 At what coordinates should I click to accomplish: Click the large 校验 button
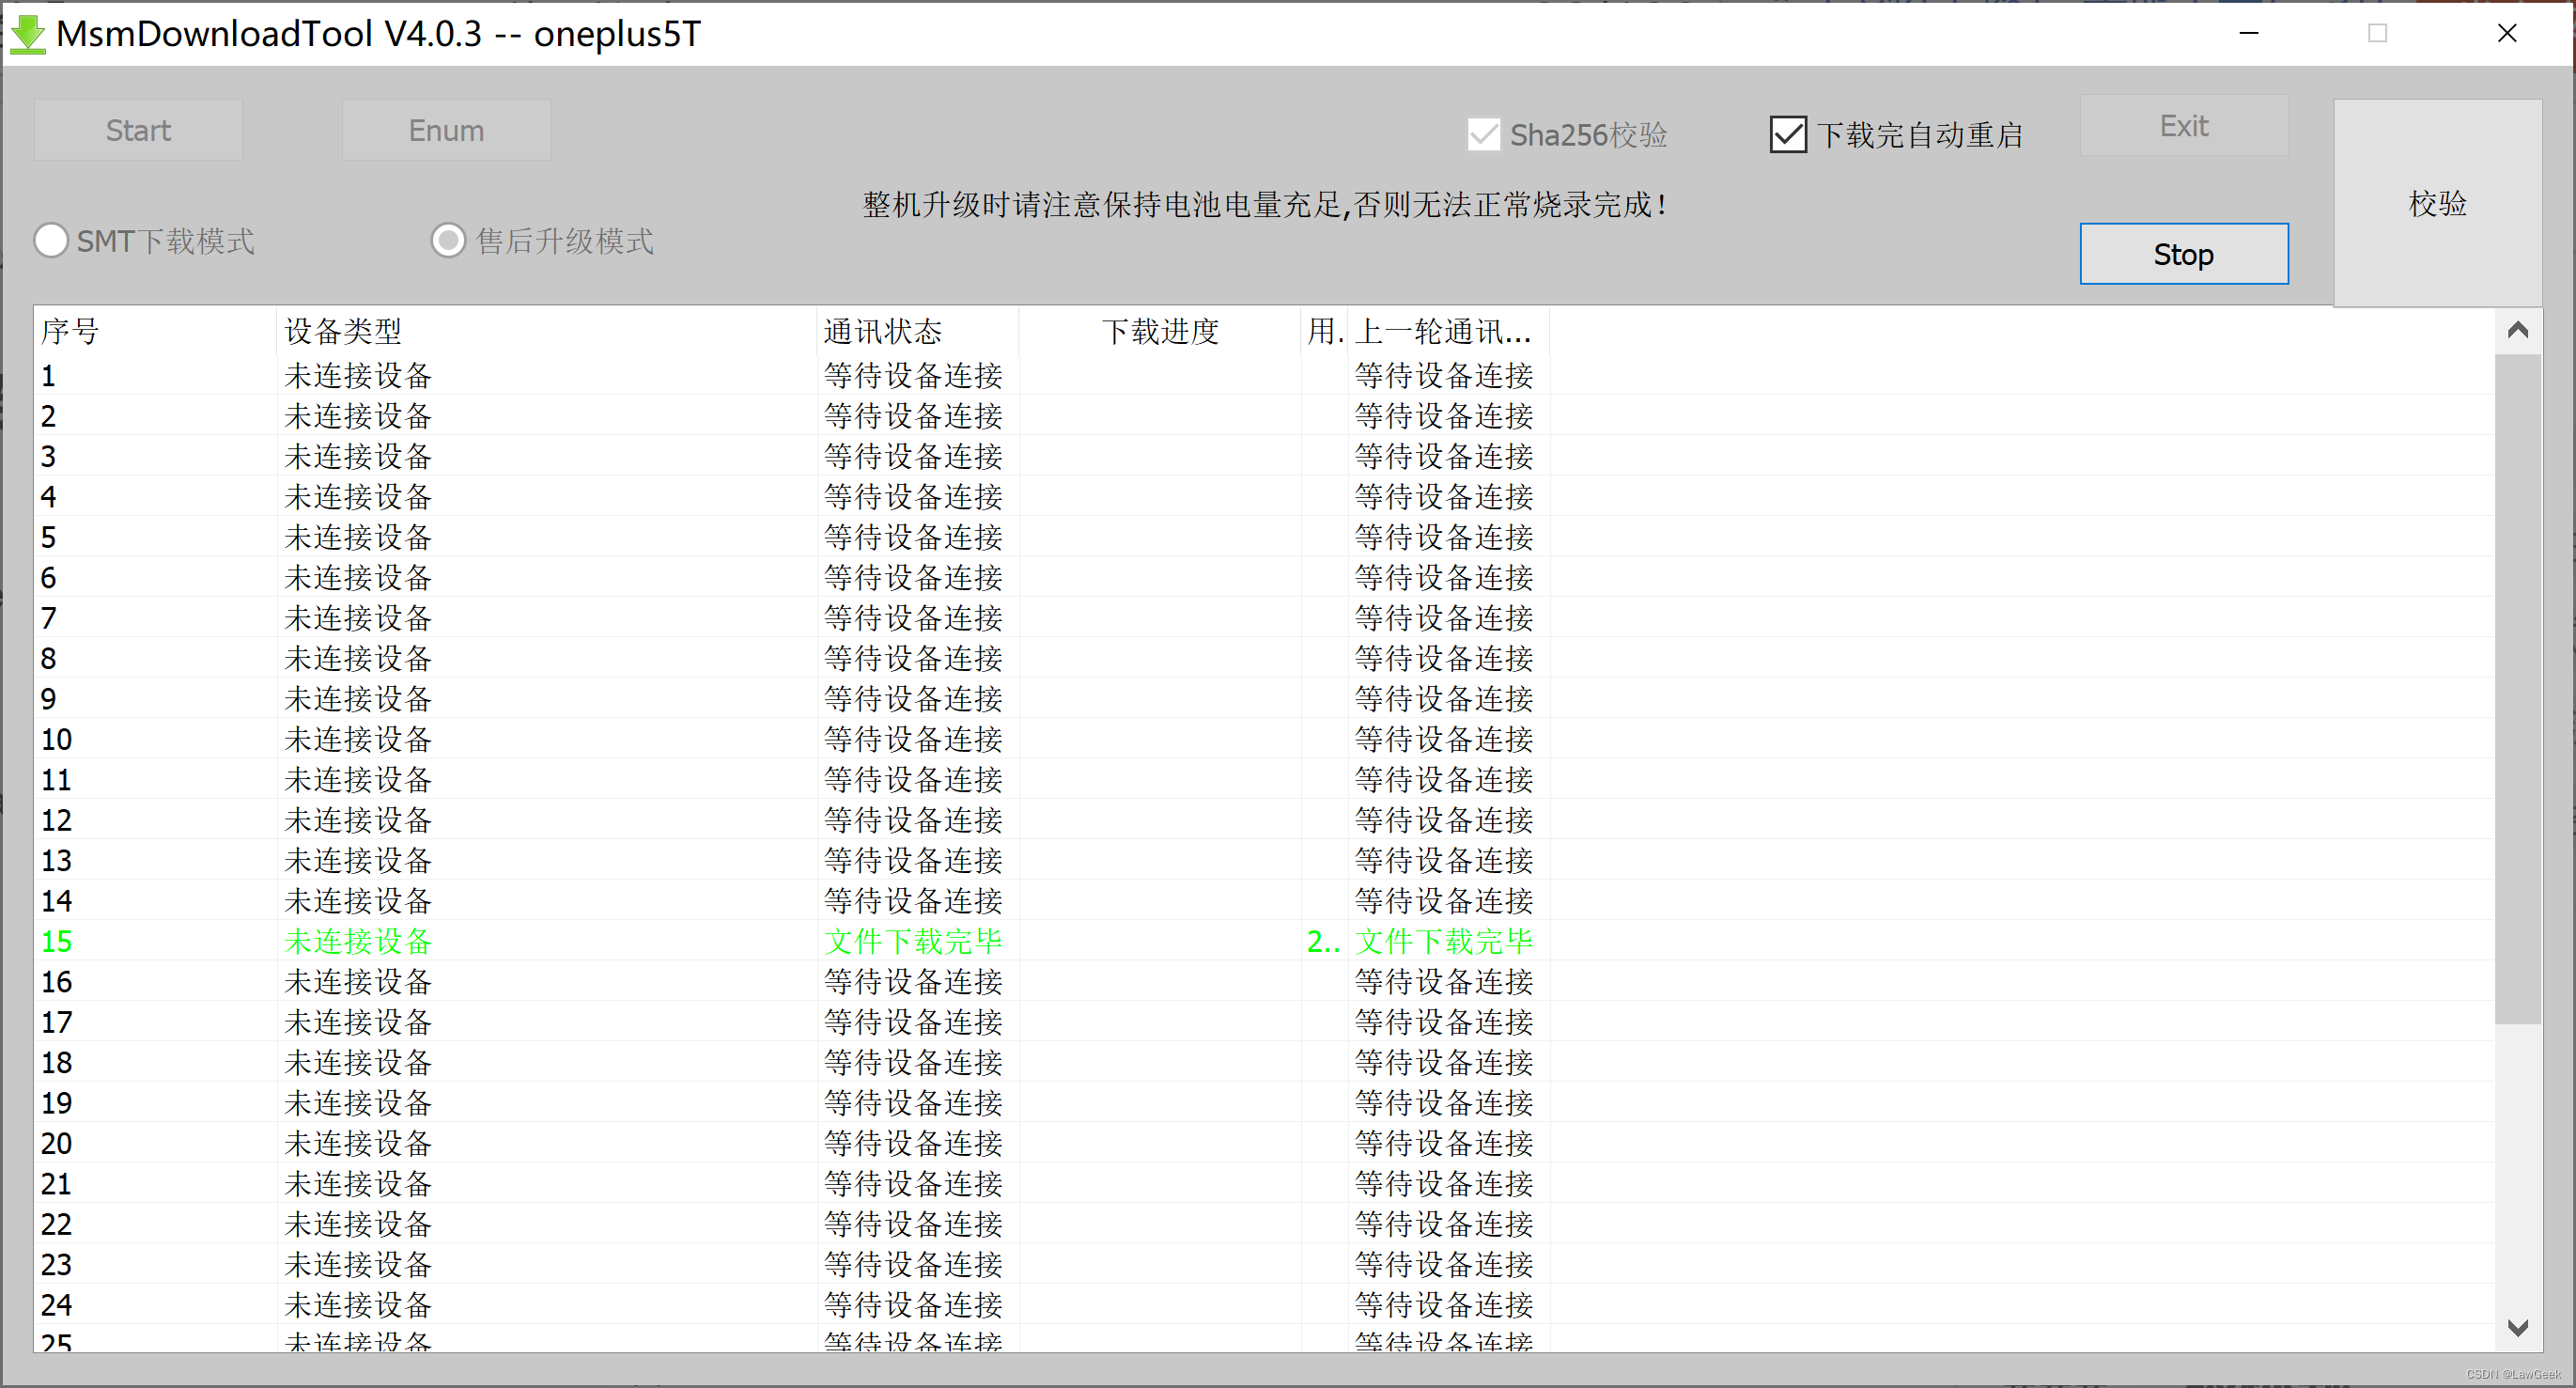(x=2437, y=203)
